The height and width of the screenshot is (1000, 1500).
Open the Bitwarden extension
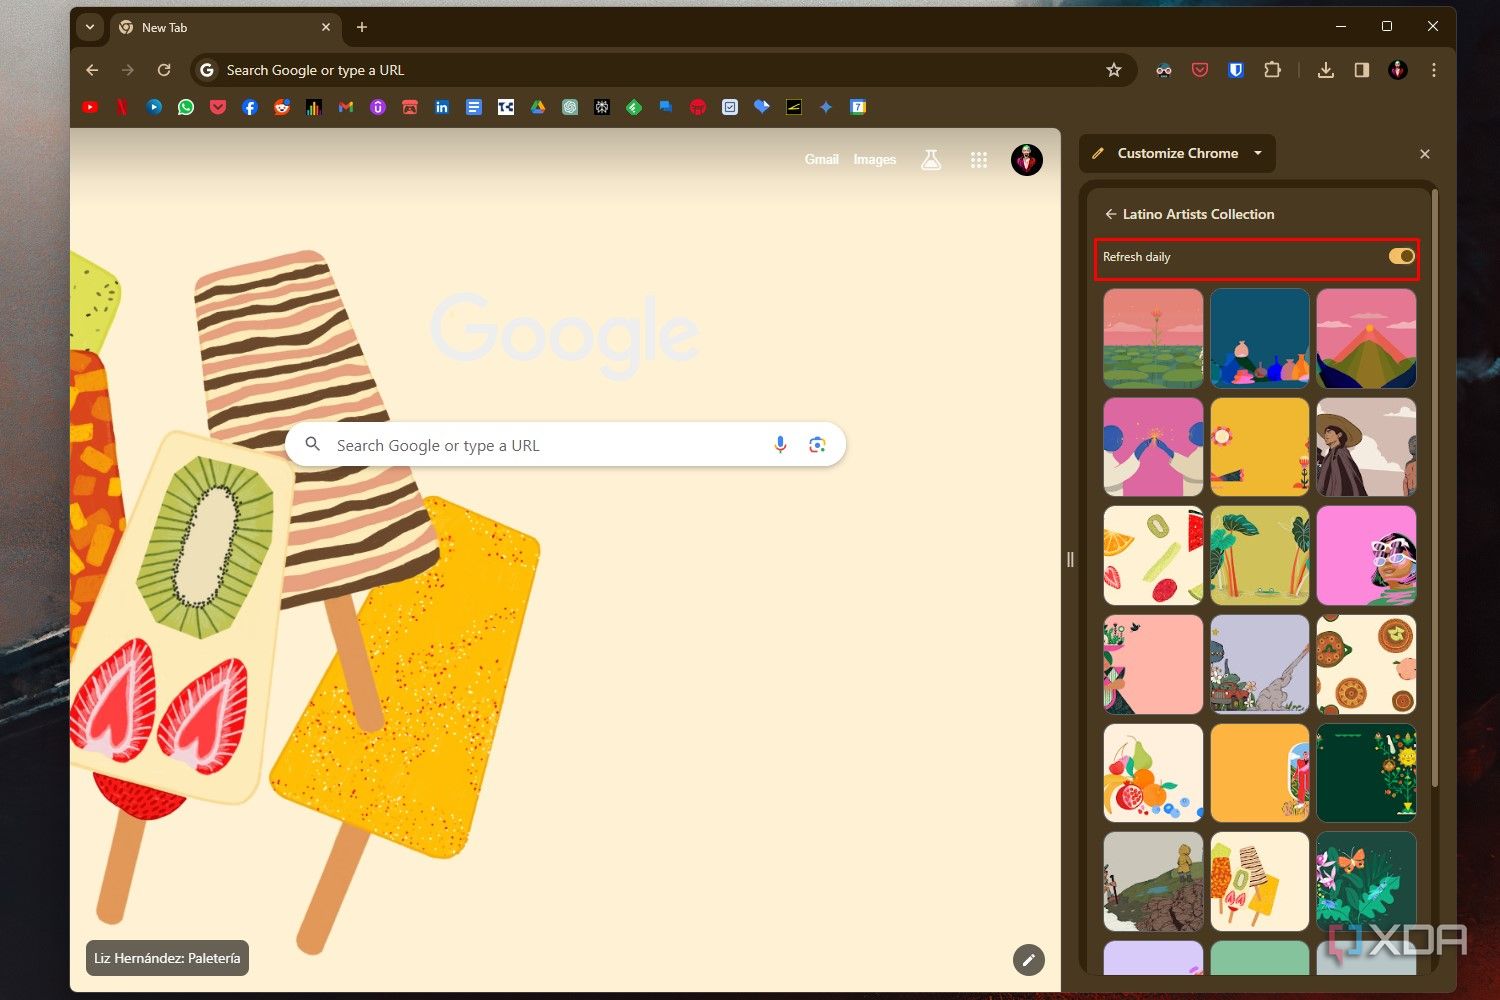[x=1236, y=69]
